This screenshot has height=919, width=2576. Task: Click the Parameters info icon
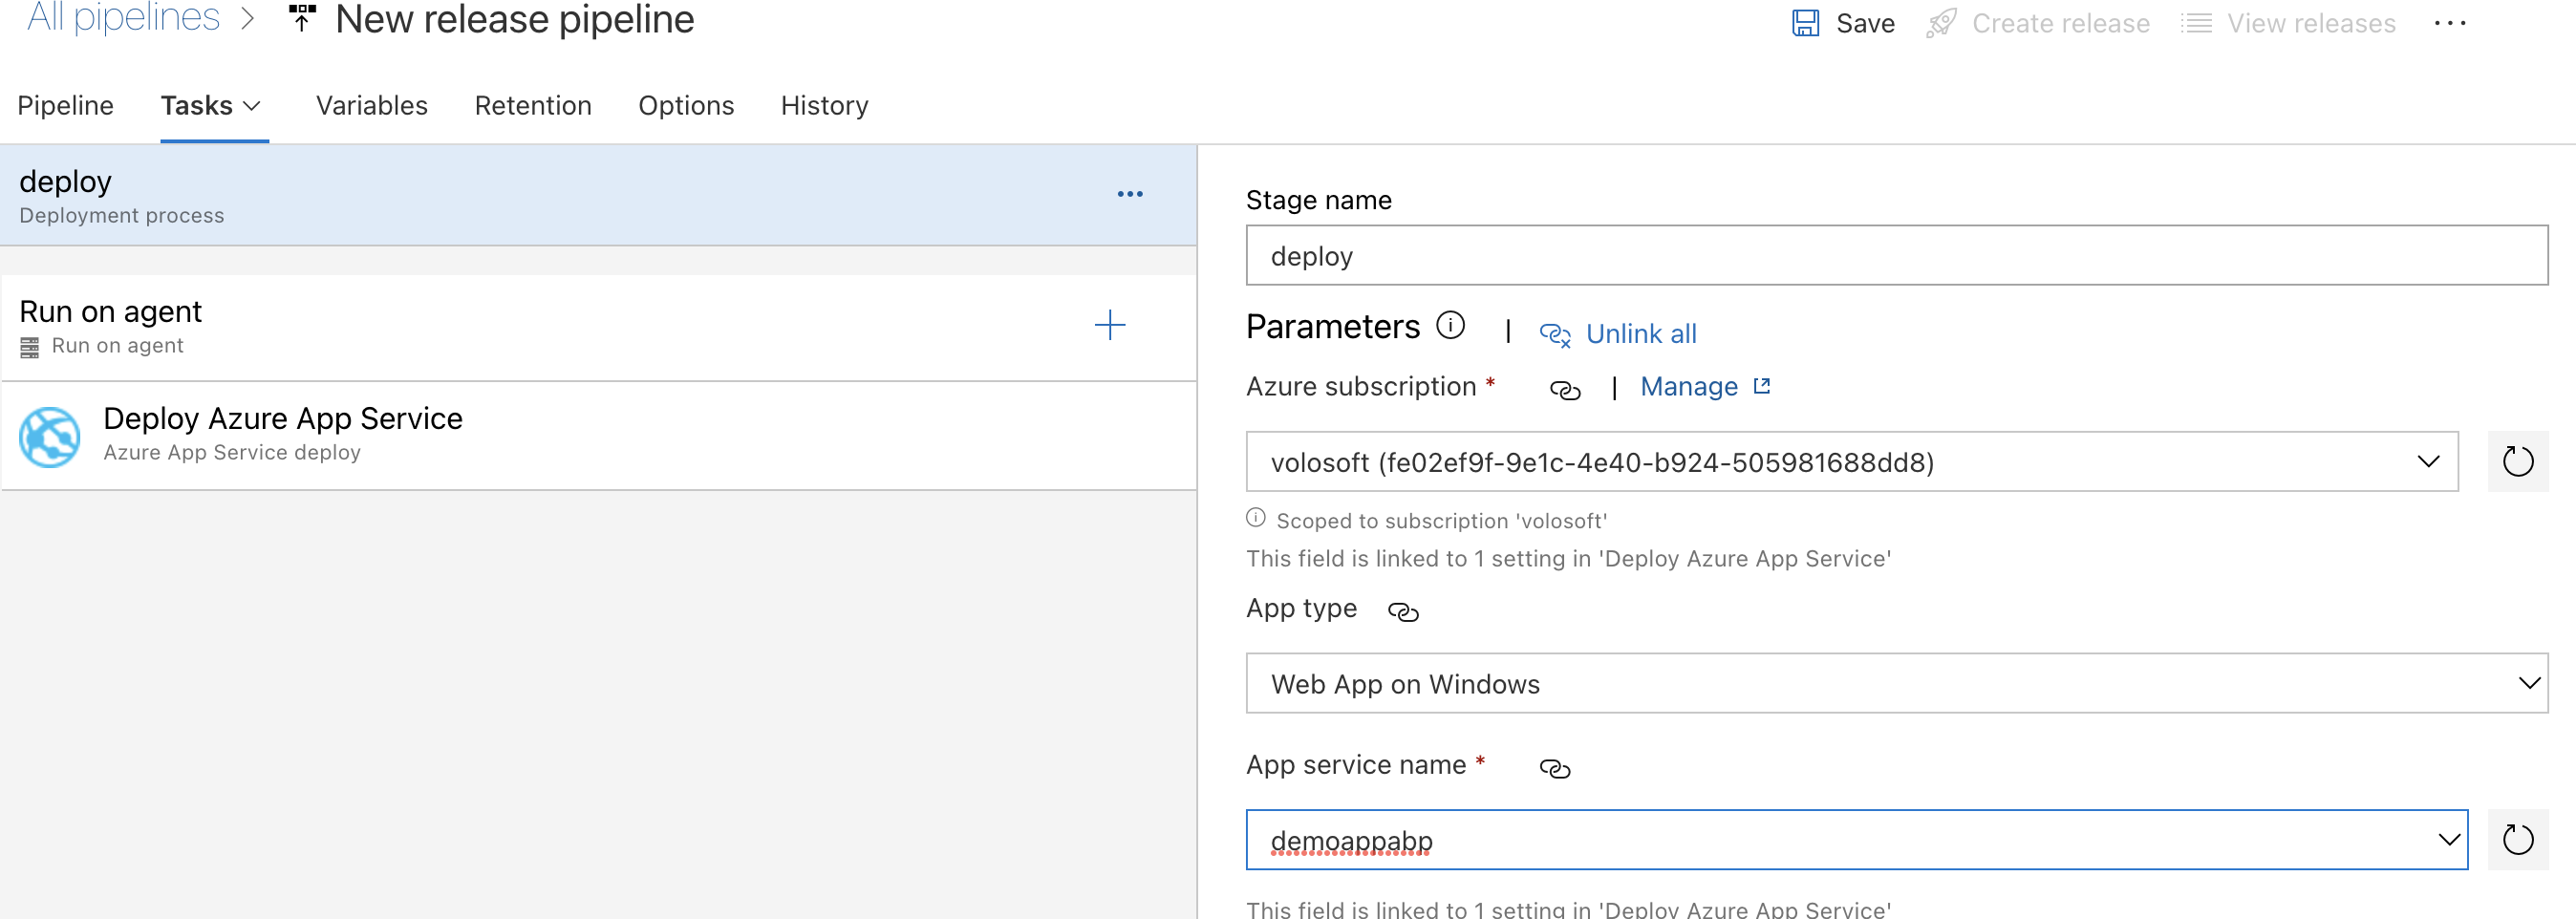[x=1450, y=325]
